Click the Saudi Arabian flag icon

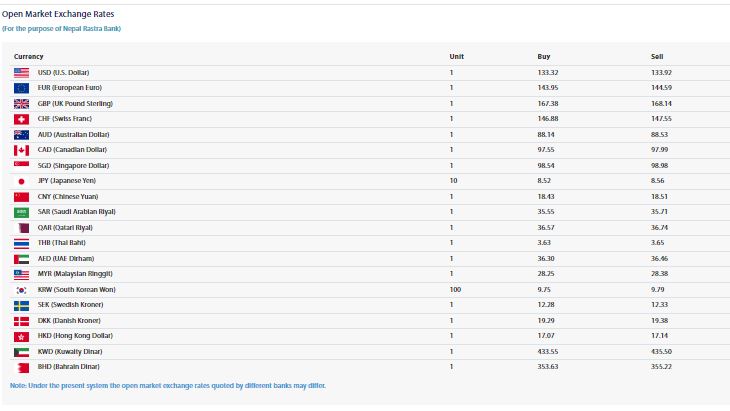click(21, 212)
